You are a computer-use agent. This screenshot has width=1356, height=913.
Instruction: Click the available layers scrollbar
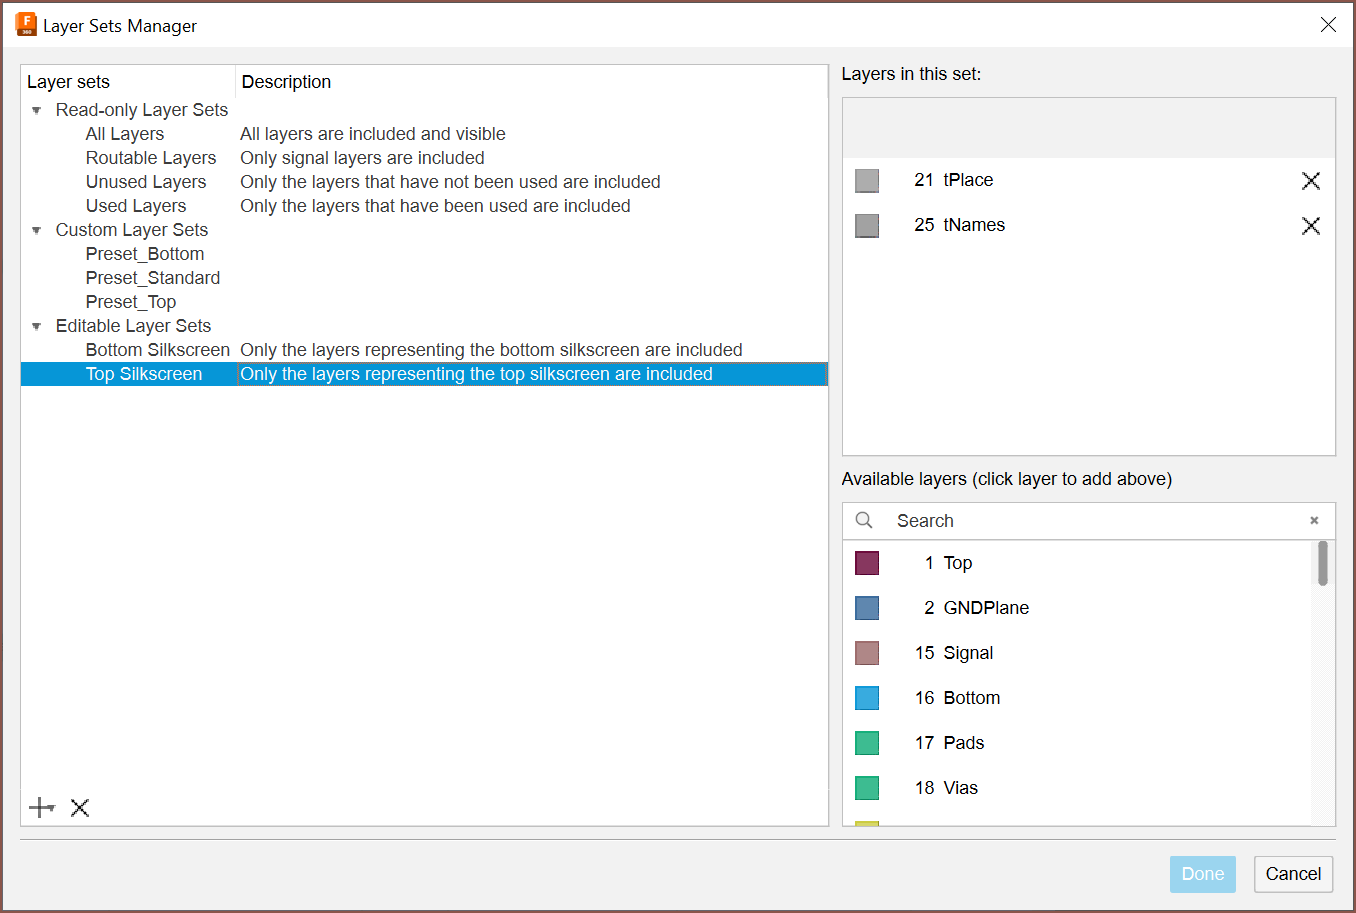1322,564
